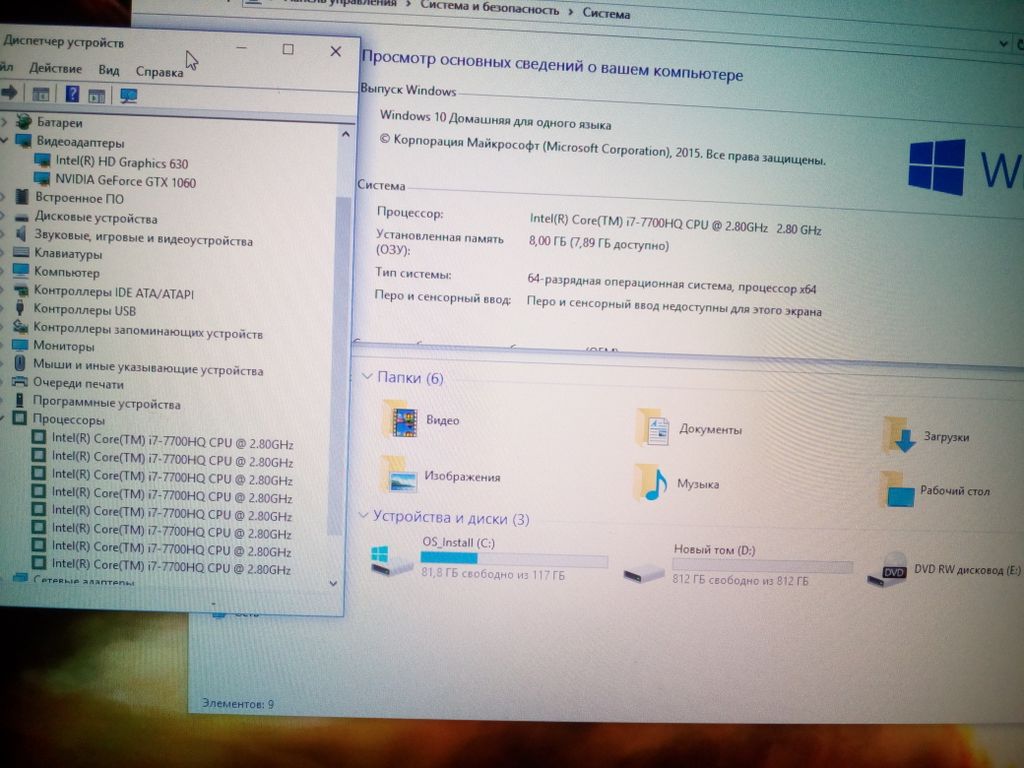Open the Загрузки folder
This screenshot has width=1024, height=768.
(900, 437)
